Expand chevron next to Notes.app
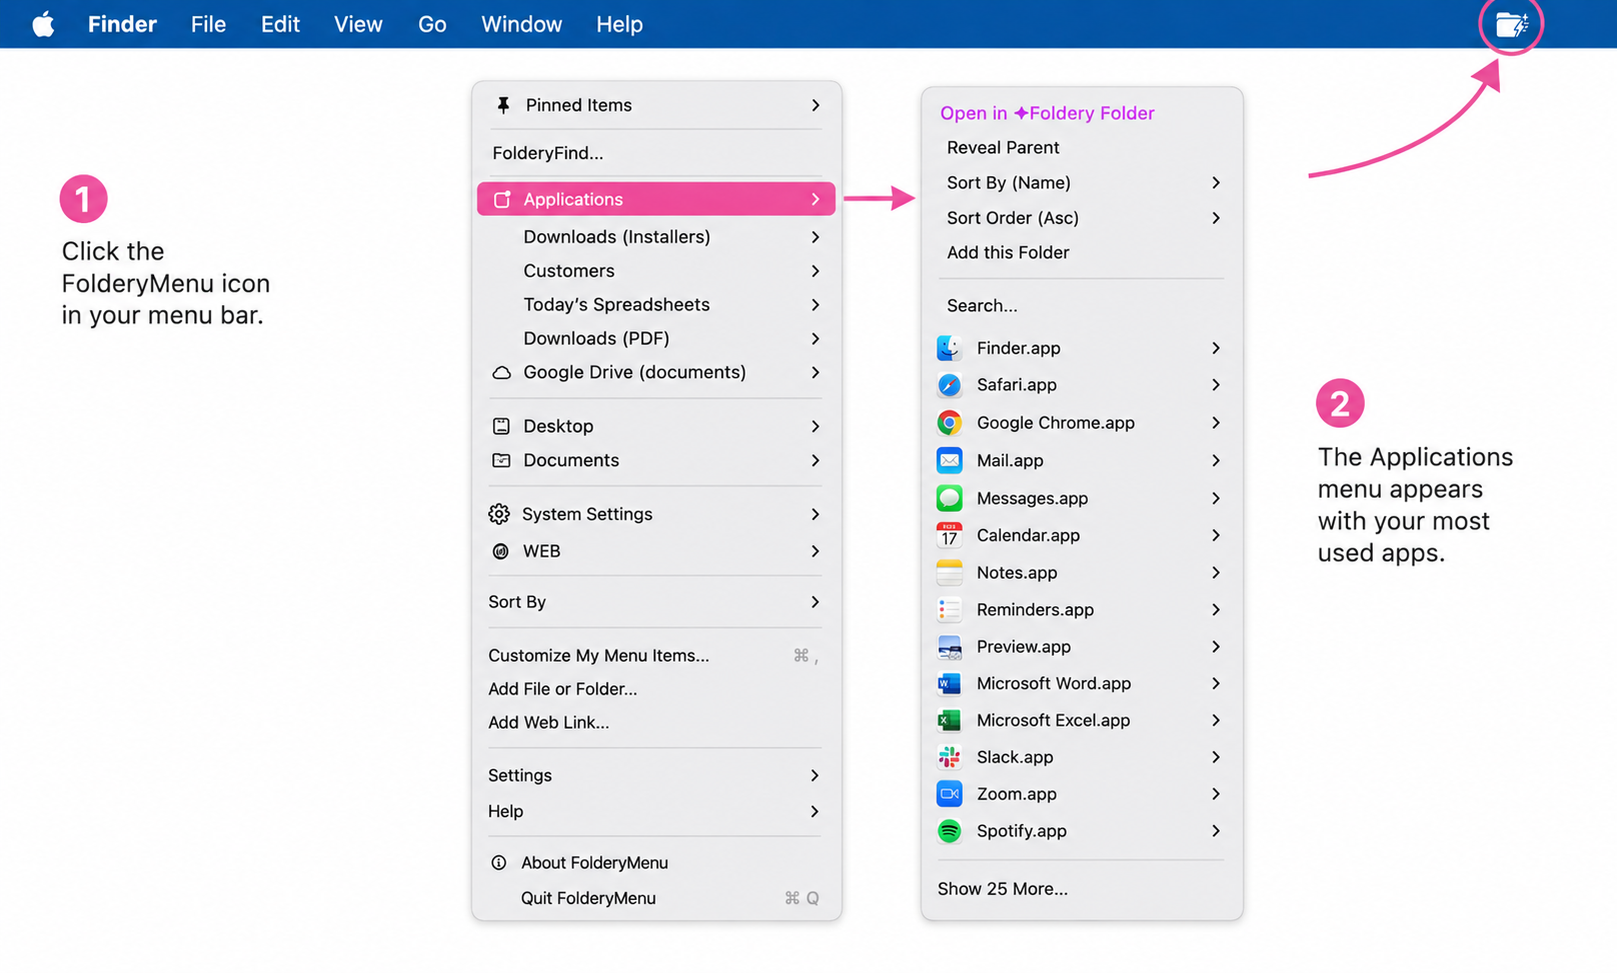Screen dimensions: 1617x973 click(x=1215, y=573)
